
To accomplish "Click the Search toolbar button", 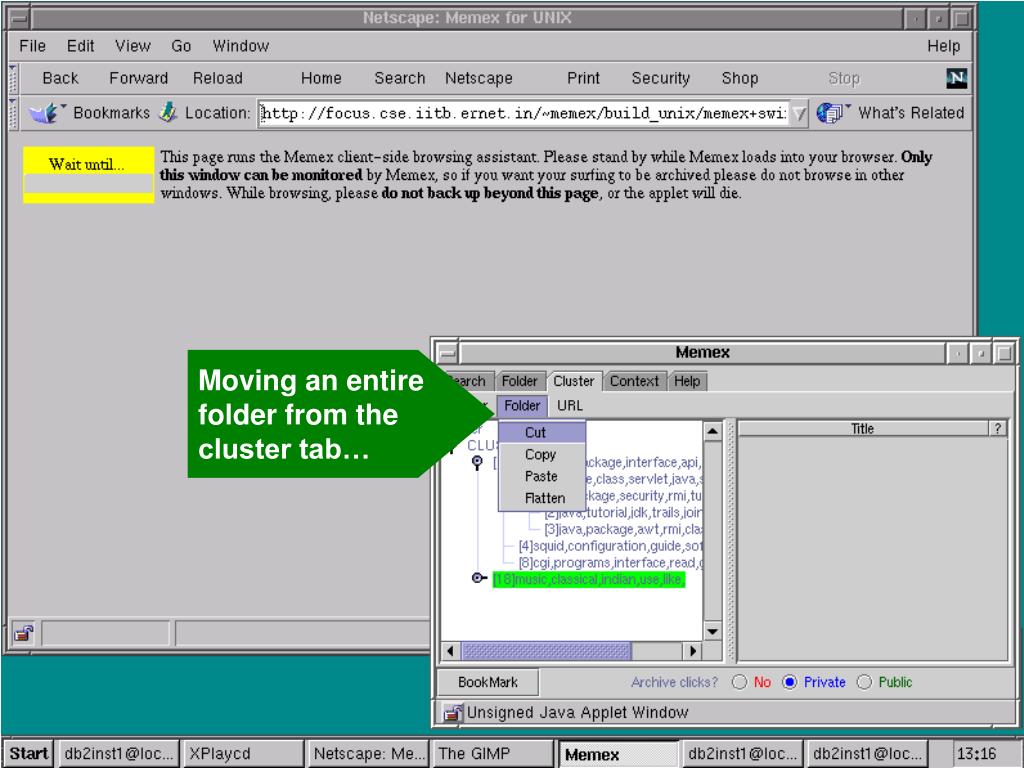I will (400, 78).
